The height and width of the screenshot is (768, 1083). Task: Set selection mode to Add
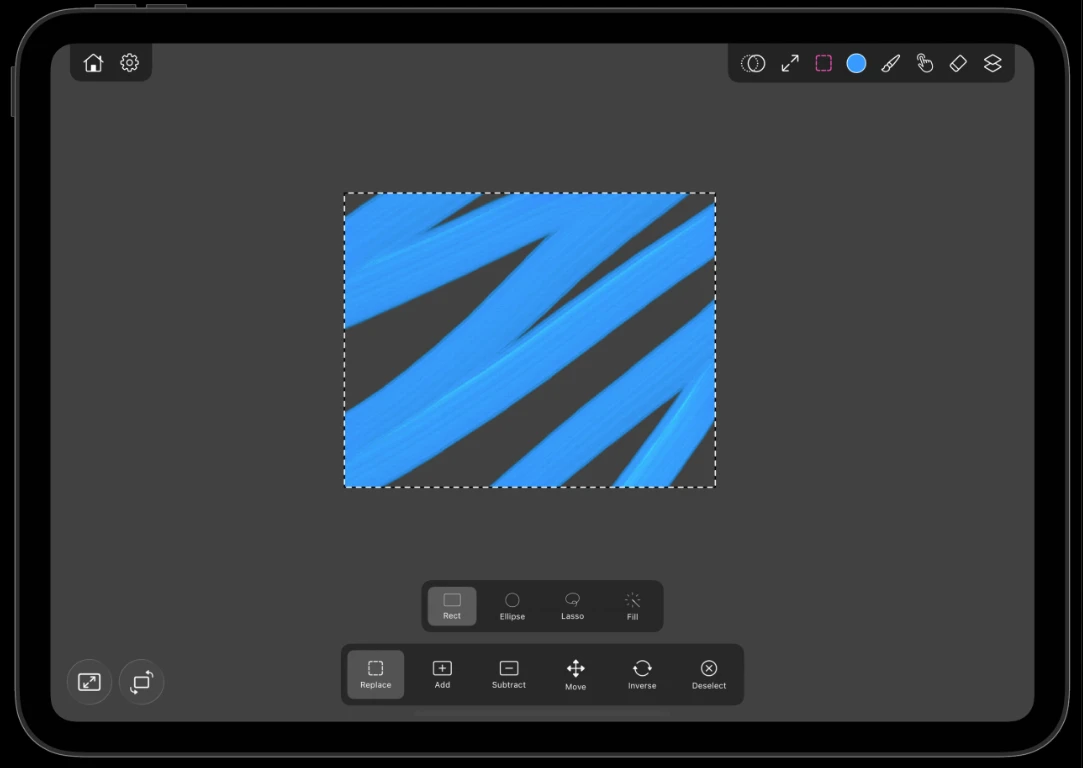(x=442, y=674)
